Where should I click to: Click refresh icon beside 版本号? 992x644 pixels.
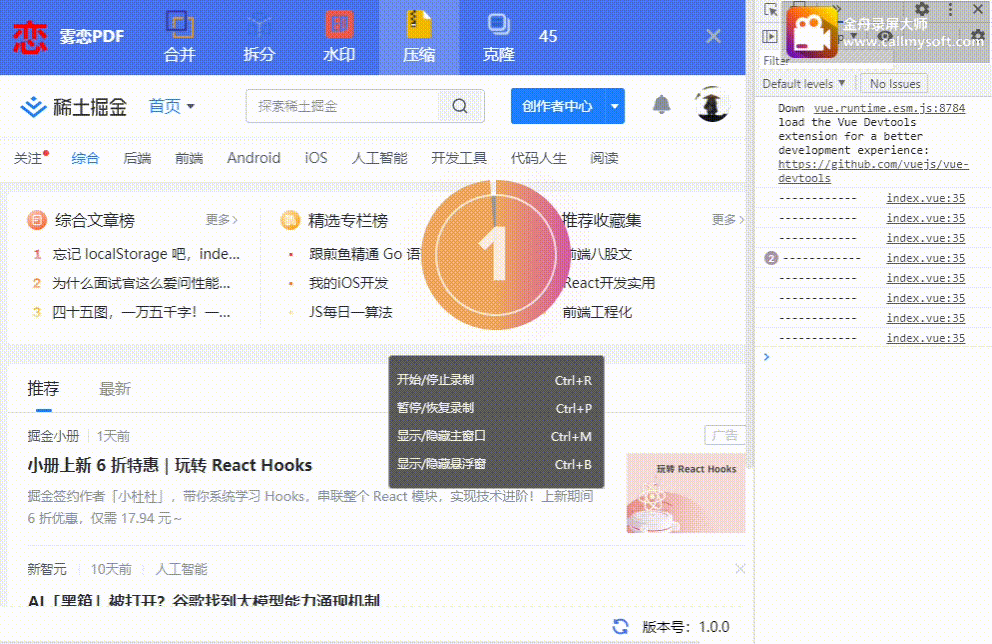[x=621, y=626]
